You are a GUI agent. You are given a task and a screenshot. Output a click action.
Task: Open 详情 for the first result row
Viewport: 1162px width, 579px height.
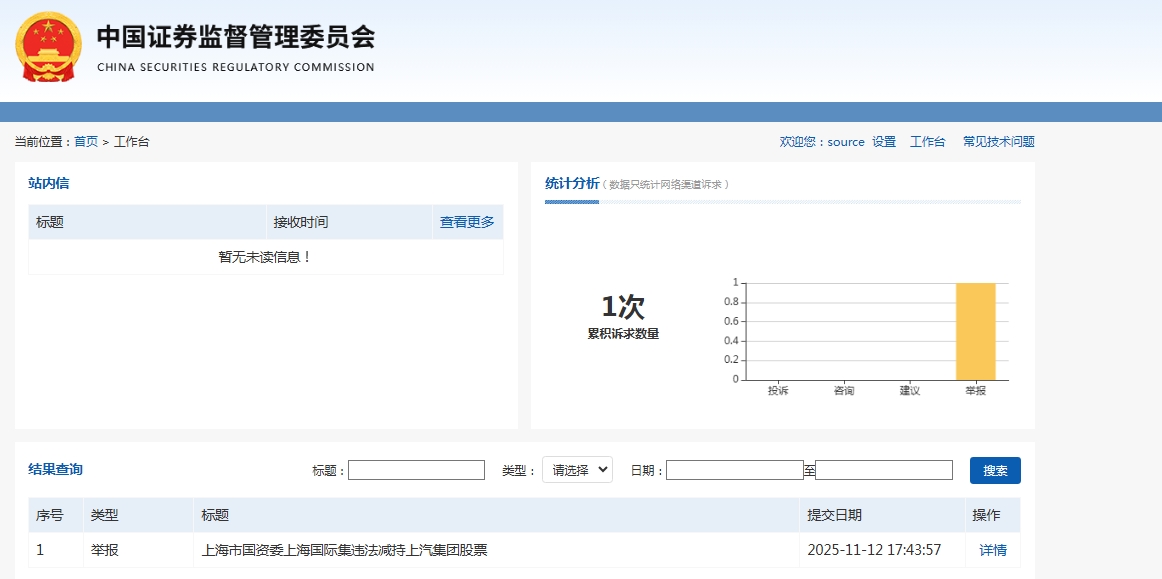click(x=993, y=550)
